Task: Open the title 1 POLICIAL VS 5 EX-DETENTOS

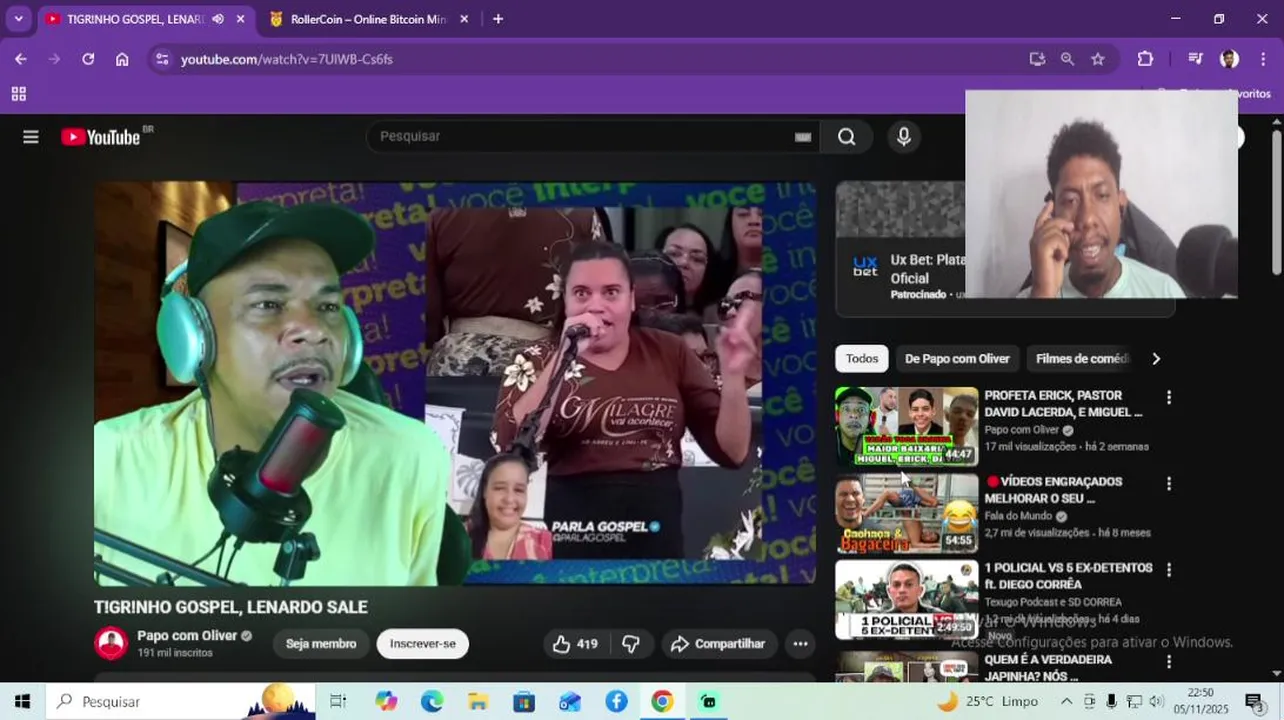Action: (1068, 576)
